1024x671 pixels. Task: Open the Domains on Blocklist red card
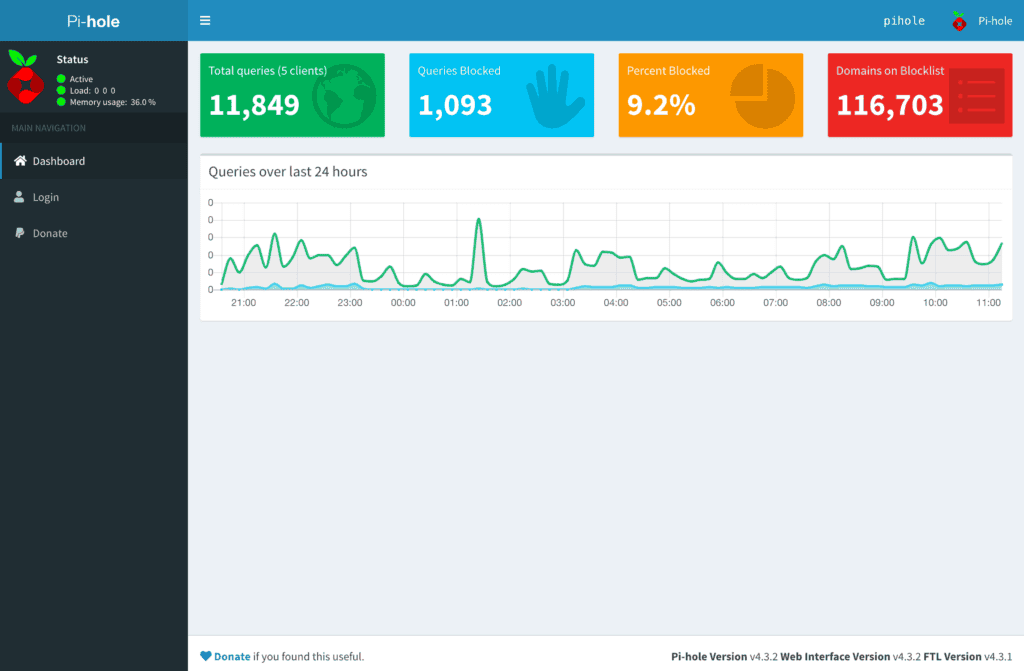coord(920,95)
